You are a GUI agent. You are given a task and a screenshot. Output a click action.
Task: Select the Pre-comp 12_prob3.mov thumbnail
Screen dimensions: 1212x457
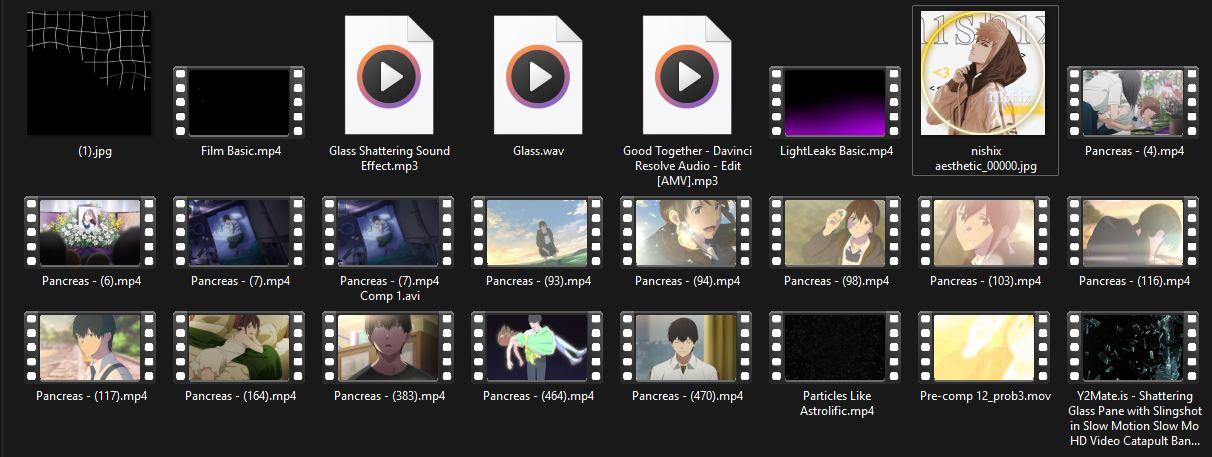tap(985, 347)
